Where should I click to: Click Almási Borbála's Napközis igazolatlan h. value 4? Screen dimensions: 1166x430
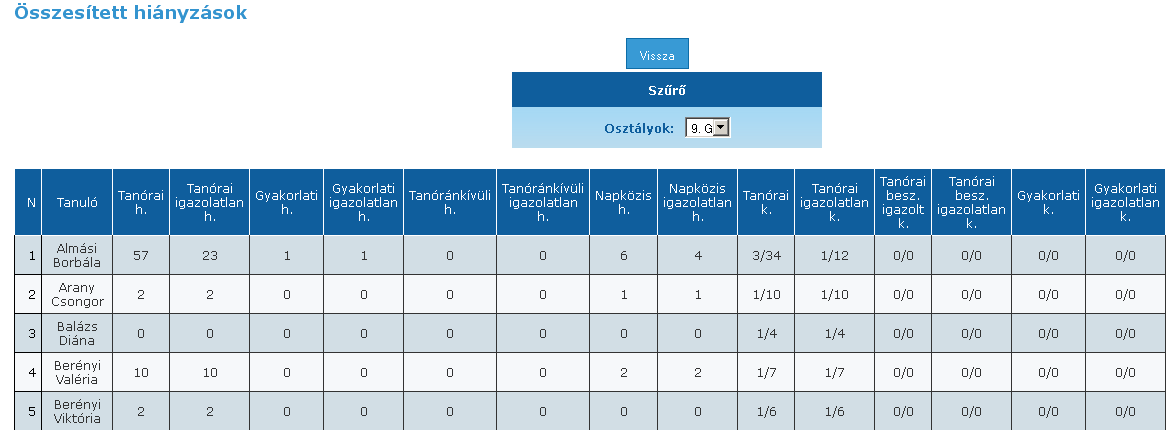(698, 255)
